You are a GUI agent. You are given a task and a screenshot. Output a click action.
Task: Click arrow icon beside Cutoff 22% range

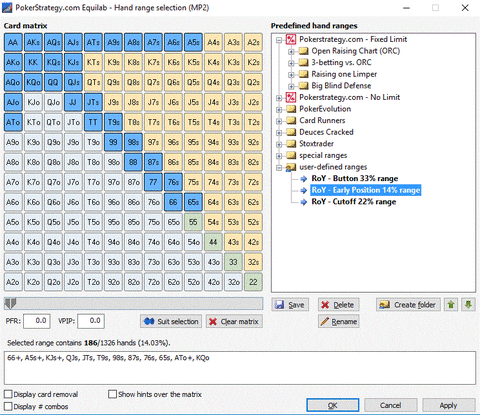tap(303, 202)
